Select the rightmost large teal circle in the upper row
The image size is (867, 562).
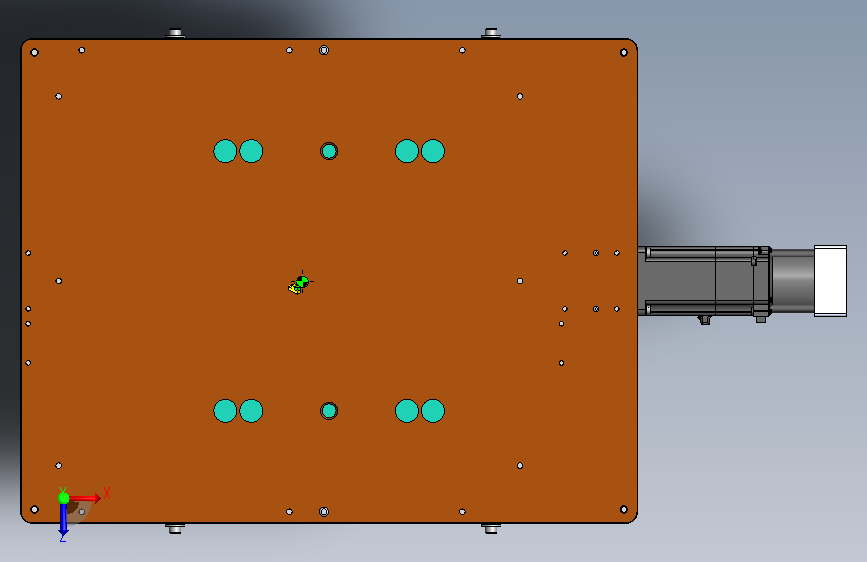pos(433,151)
